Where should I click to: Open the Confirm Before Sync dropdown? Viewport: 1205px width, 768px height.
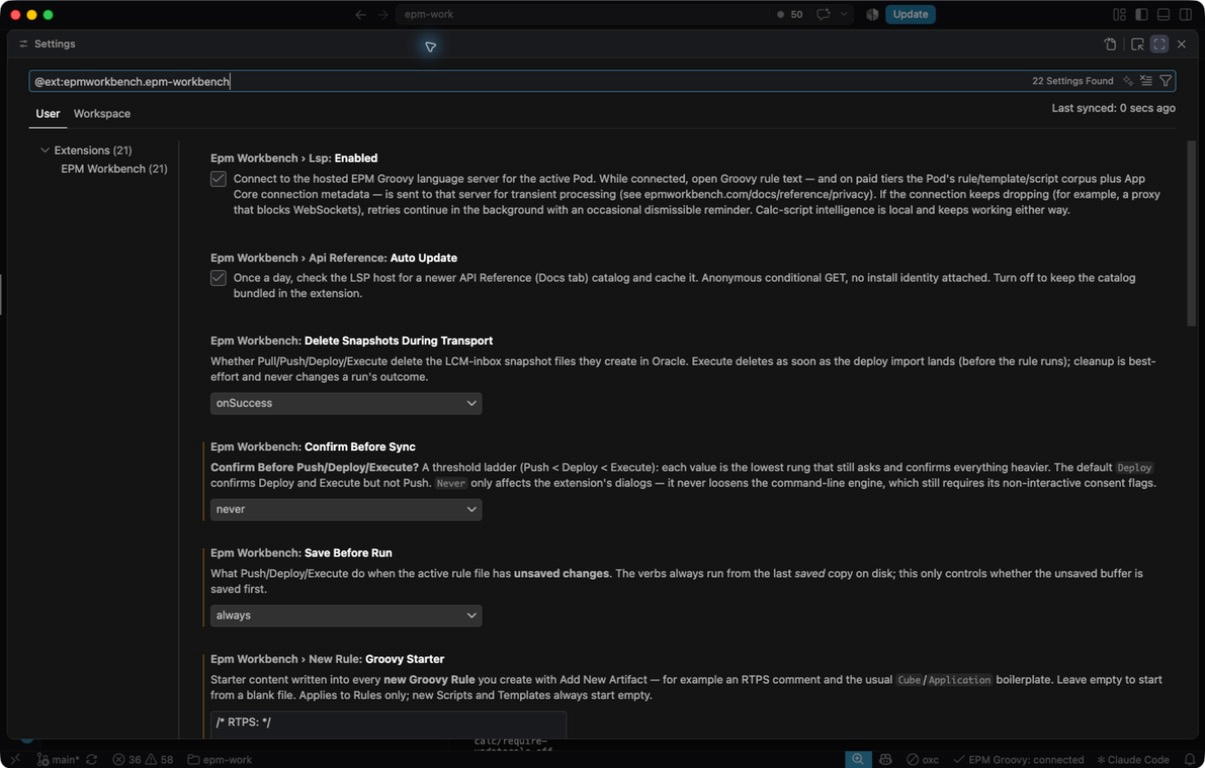[x=346, y=509]
